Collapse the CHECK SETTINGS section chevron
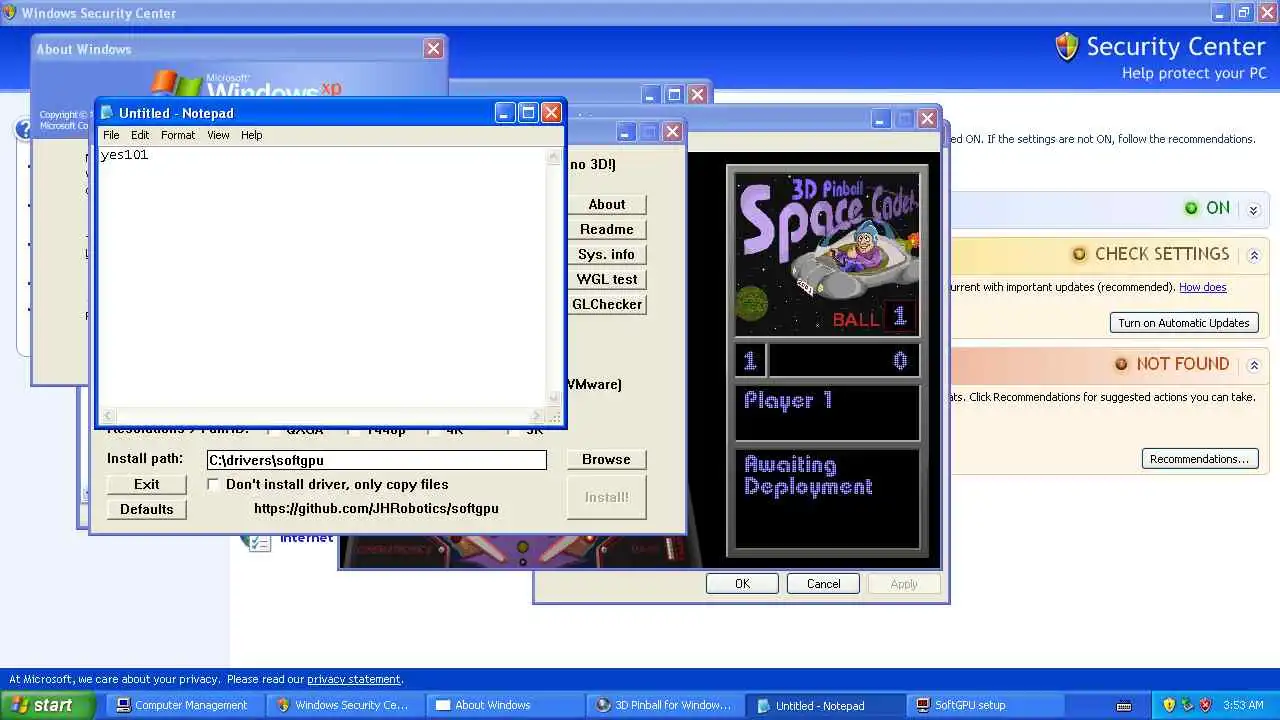Viewport: 1280px width, 720px height. (1253, 255)
